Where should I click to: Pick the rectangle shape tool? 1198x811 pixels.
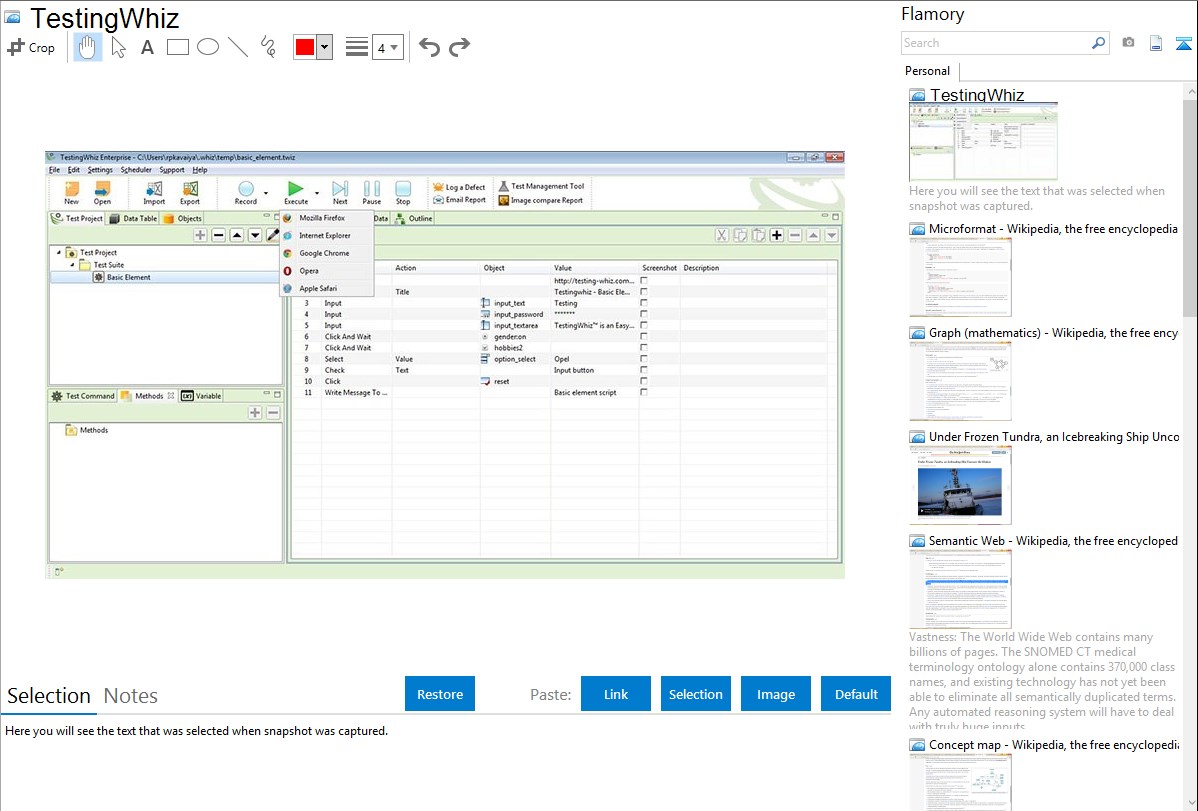(178, 47)
